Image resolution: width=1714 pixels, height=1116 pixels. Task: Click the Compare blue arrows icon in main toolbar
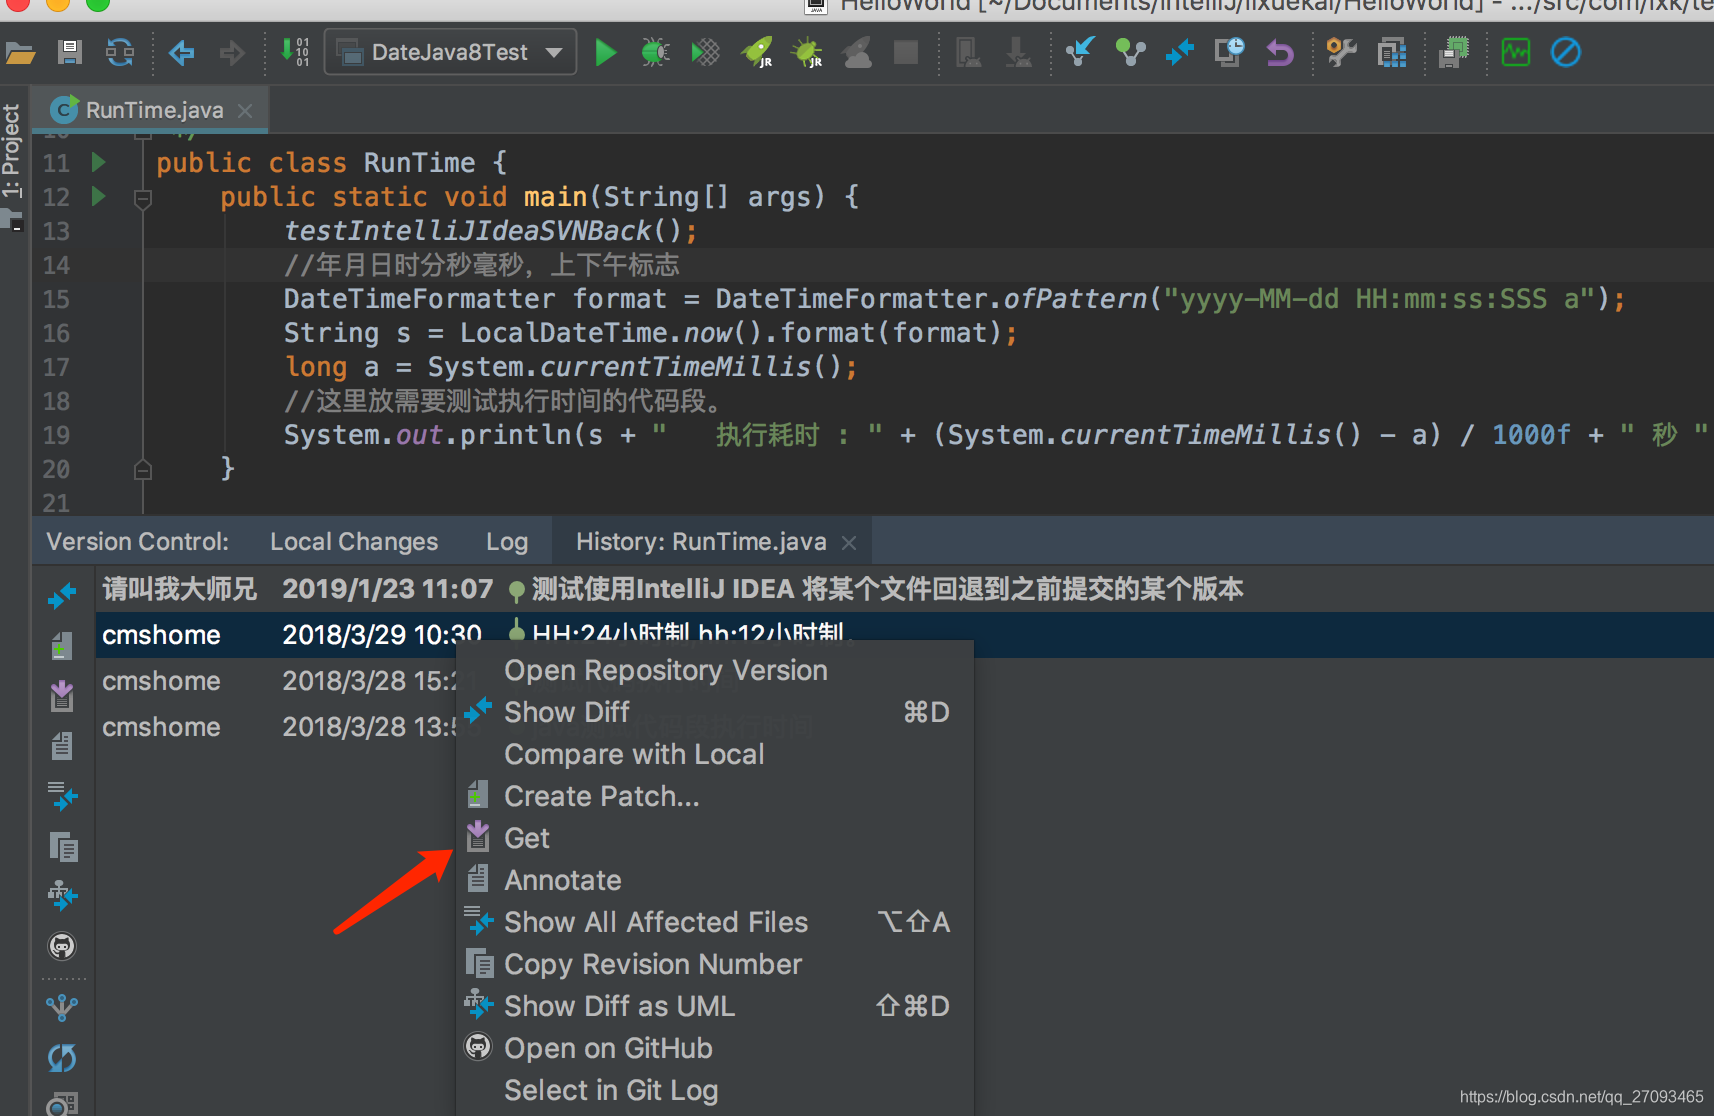point(1180,52)
